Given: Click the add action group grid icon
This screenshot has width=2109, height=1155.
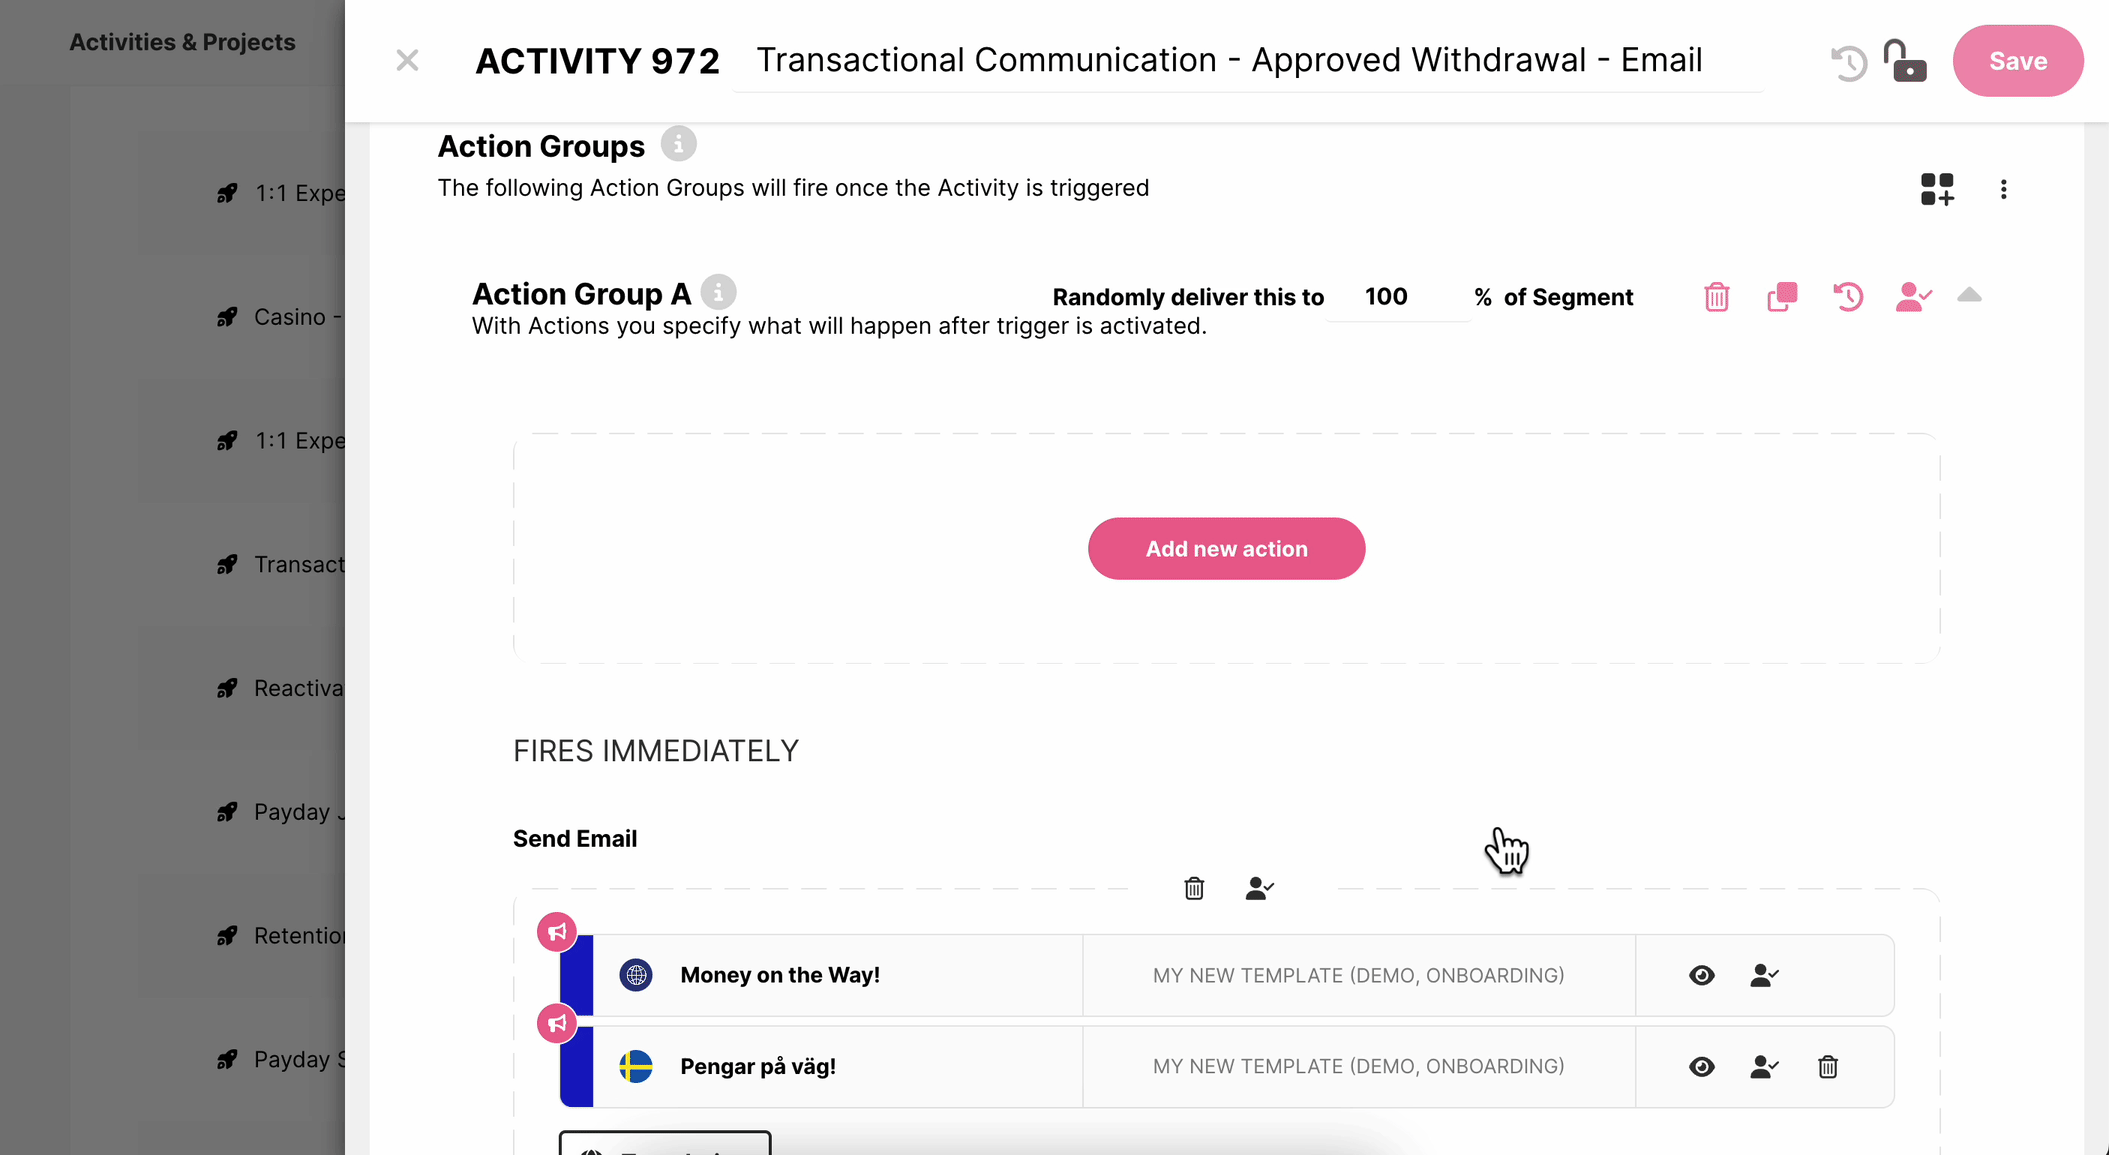Looking at the screenshot, I should (1936, 189).
